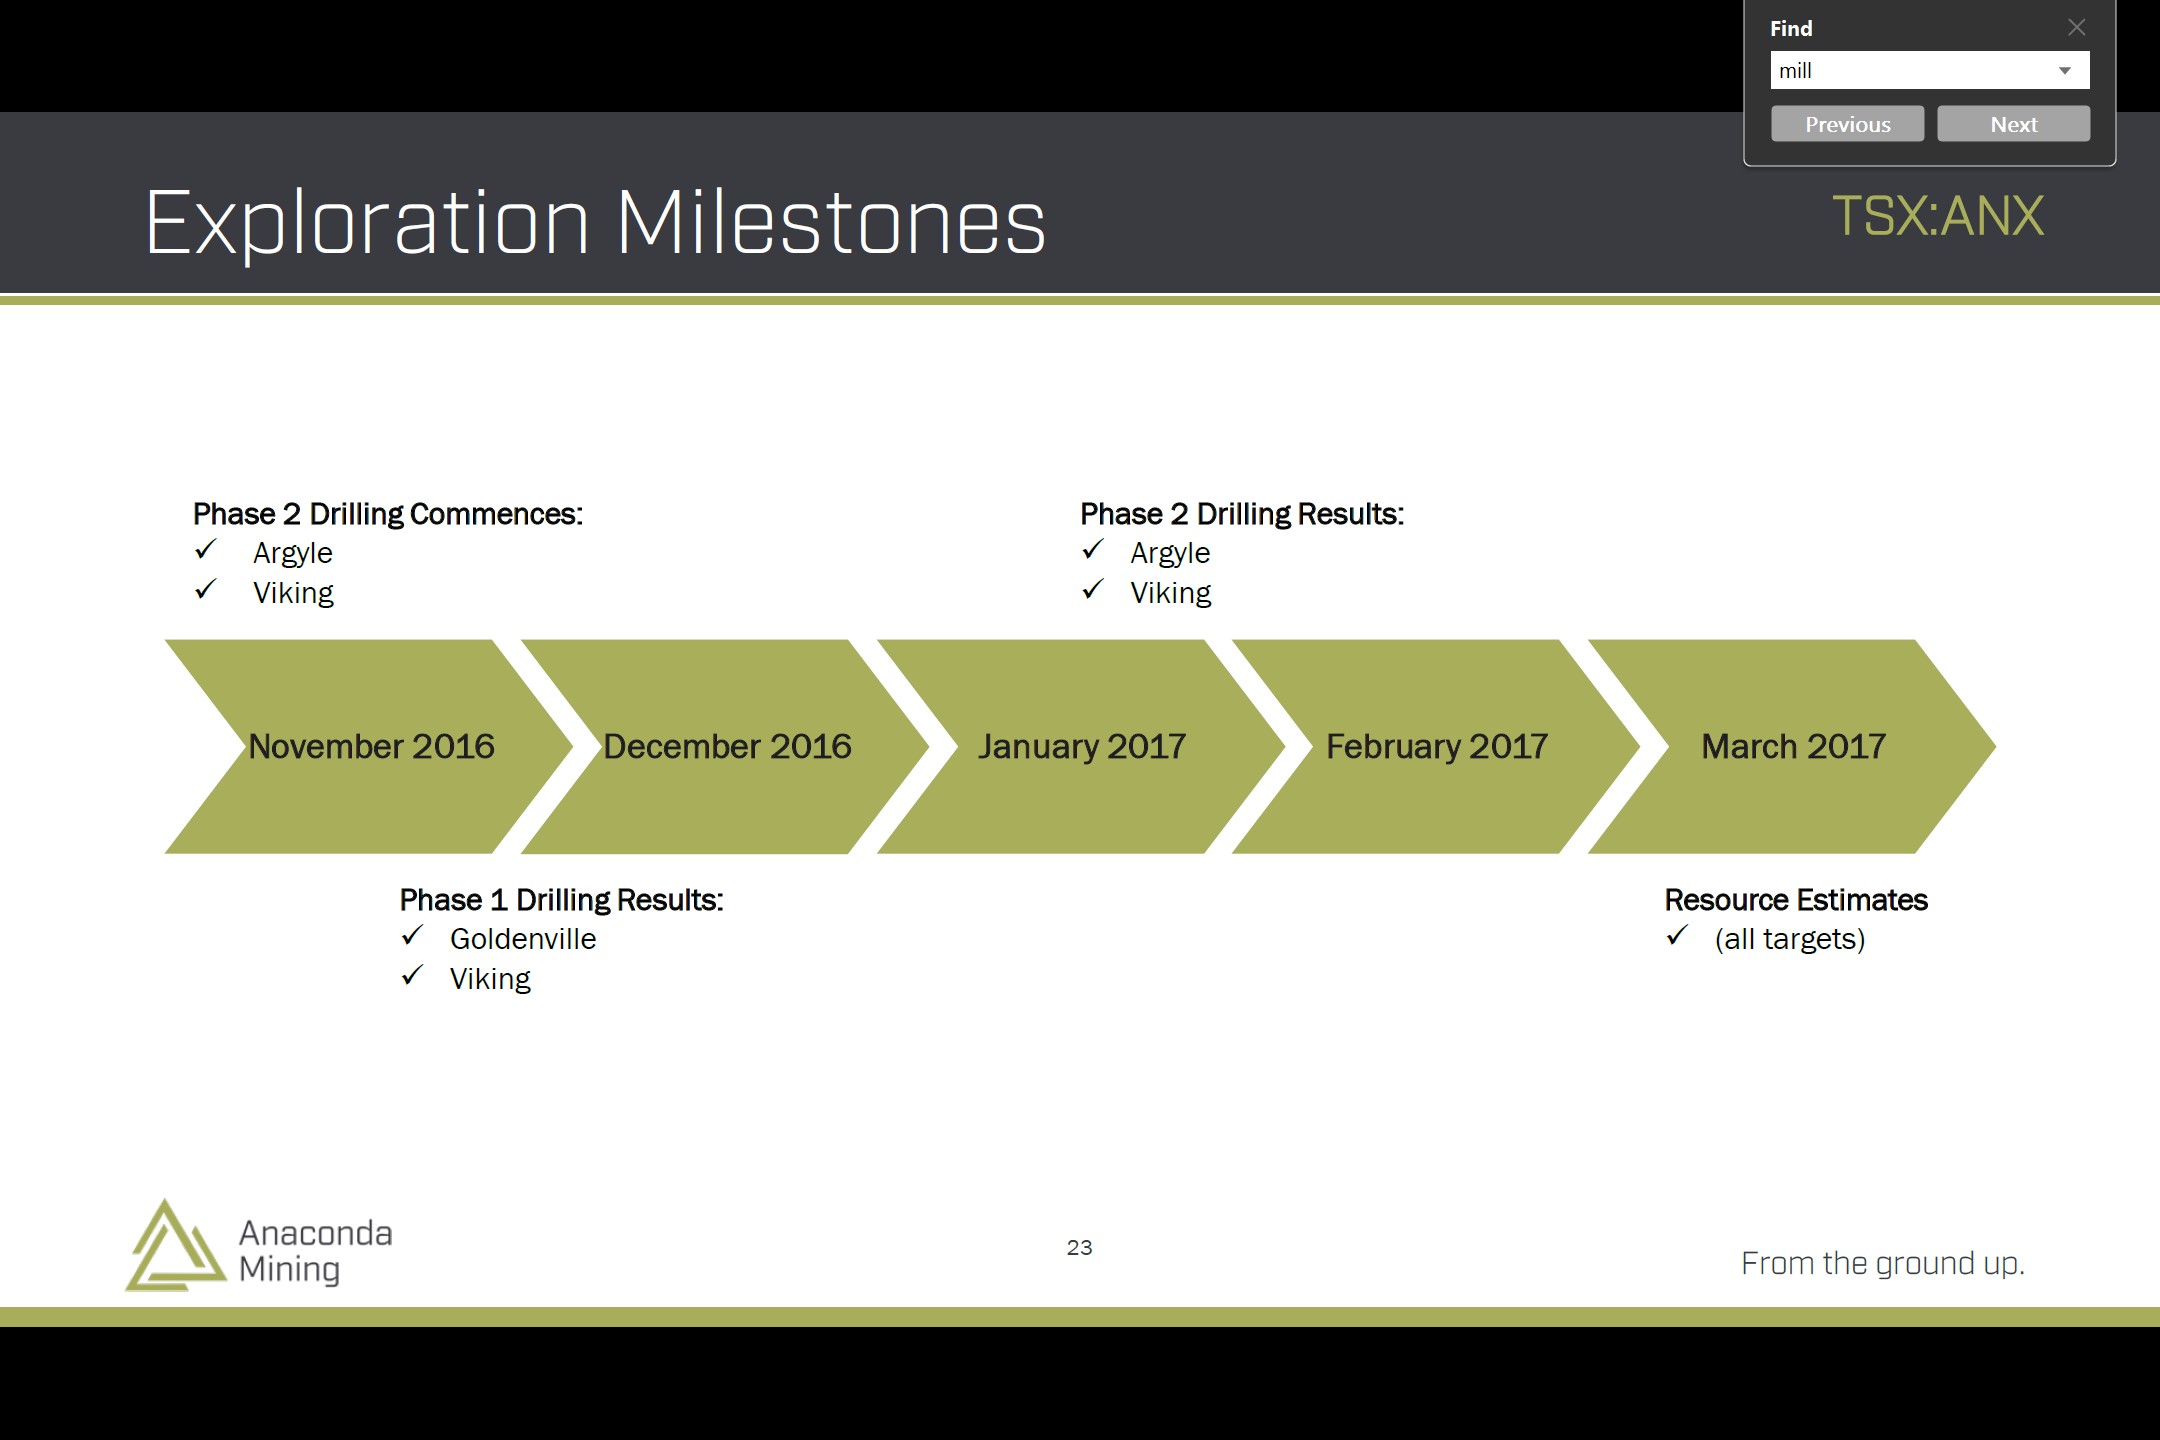Click the 'Exploration Milestones' slide title
The image size is (2160, 1440).
[596, 224]
